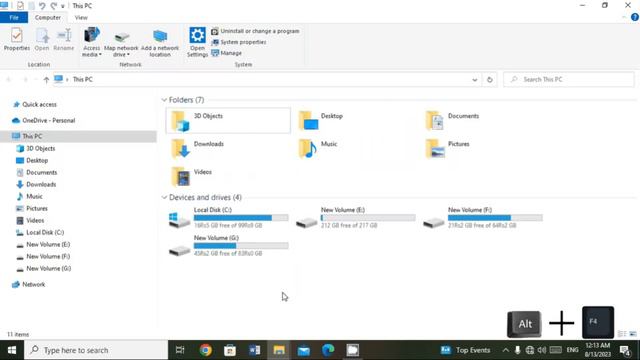Open 3D Objects in sidebar tree
Screen dimensions: 640x360
tap(40, 149)
